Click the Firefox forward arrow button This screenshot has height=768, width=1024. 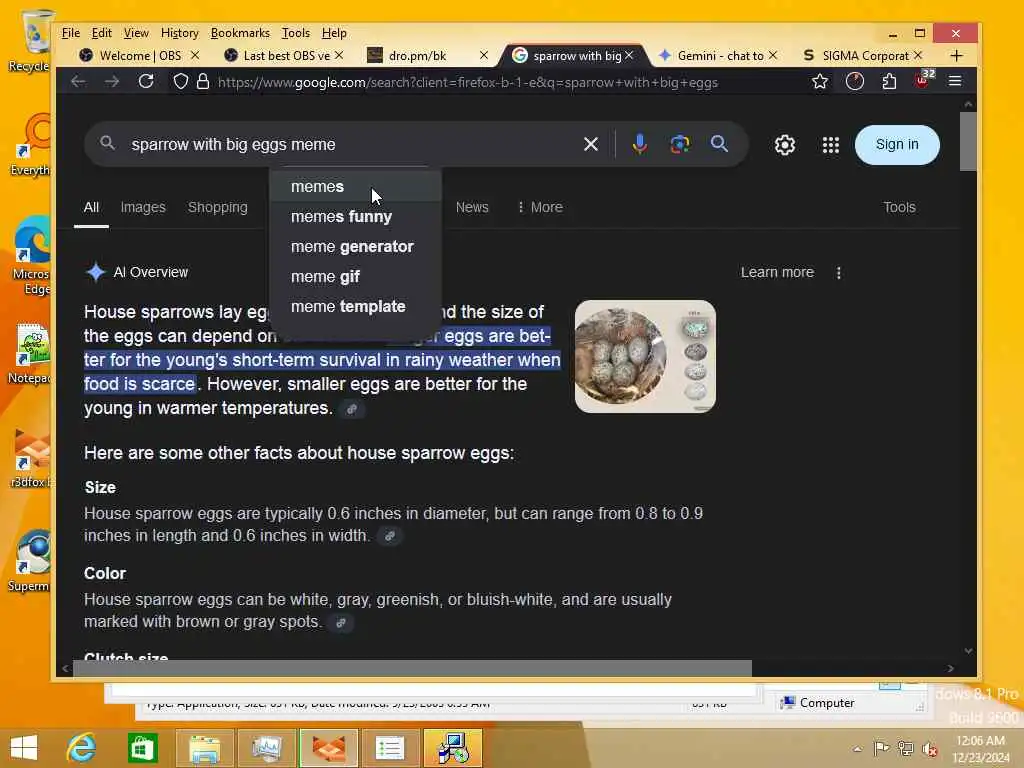tap(112, 82)
